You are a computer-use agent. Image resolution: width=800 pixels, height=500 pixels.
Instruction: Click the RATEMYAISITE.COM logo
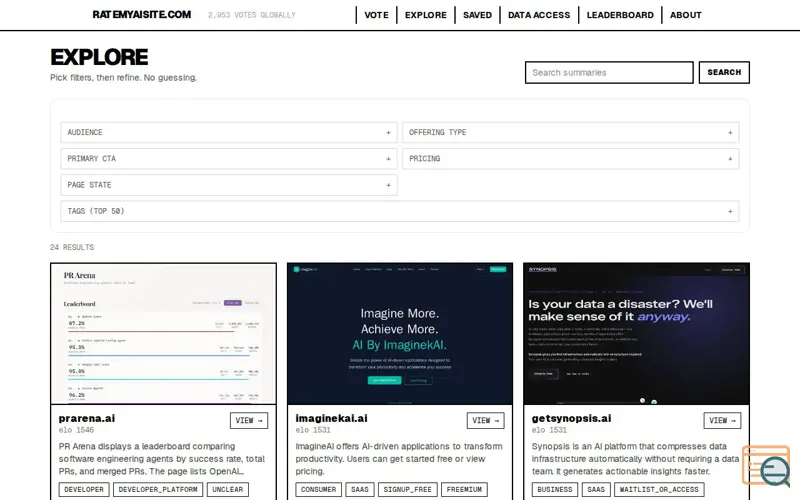tap(142, 15)
